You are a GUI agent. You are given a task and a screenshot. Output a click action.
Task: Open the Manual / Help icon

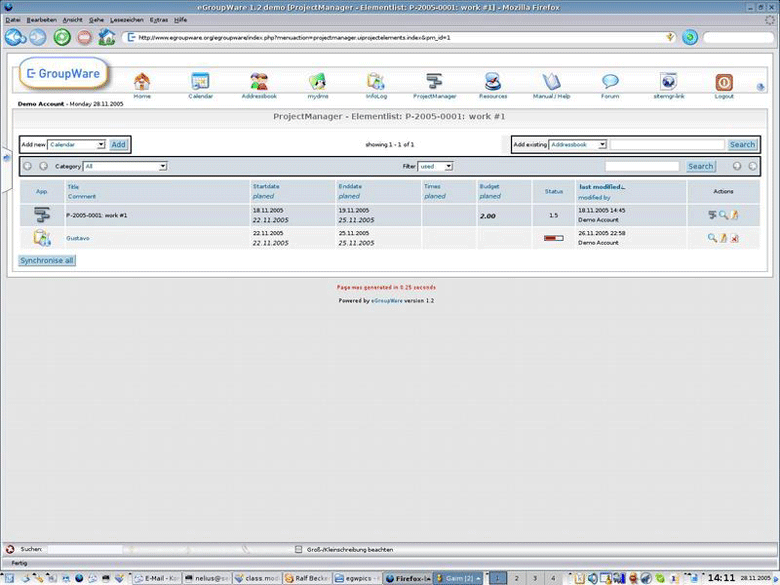[551, 81]
